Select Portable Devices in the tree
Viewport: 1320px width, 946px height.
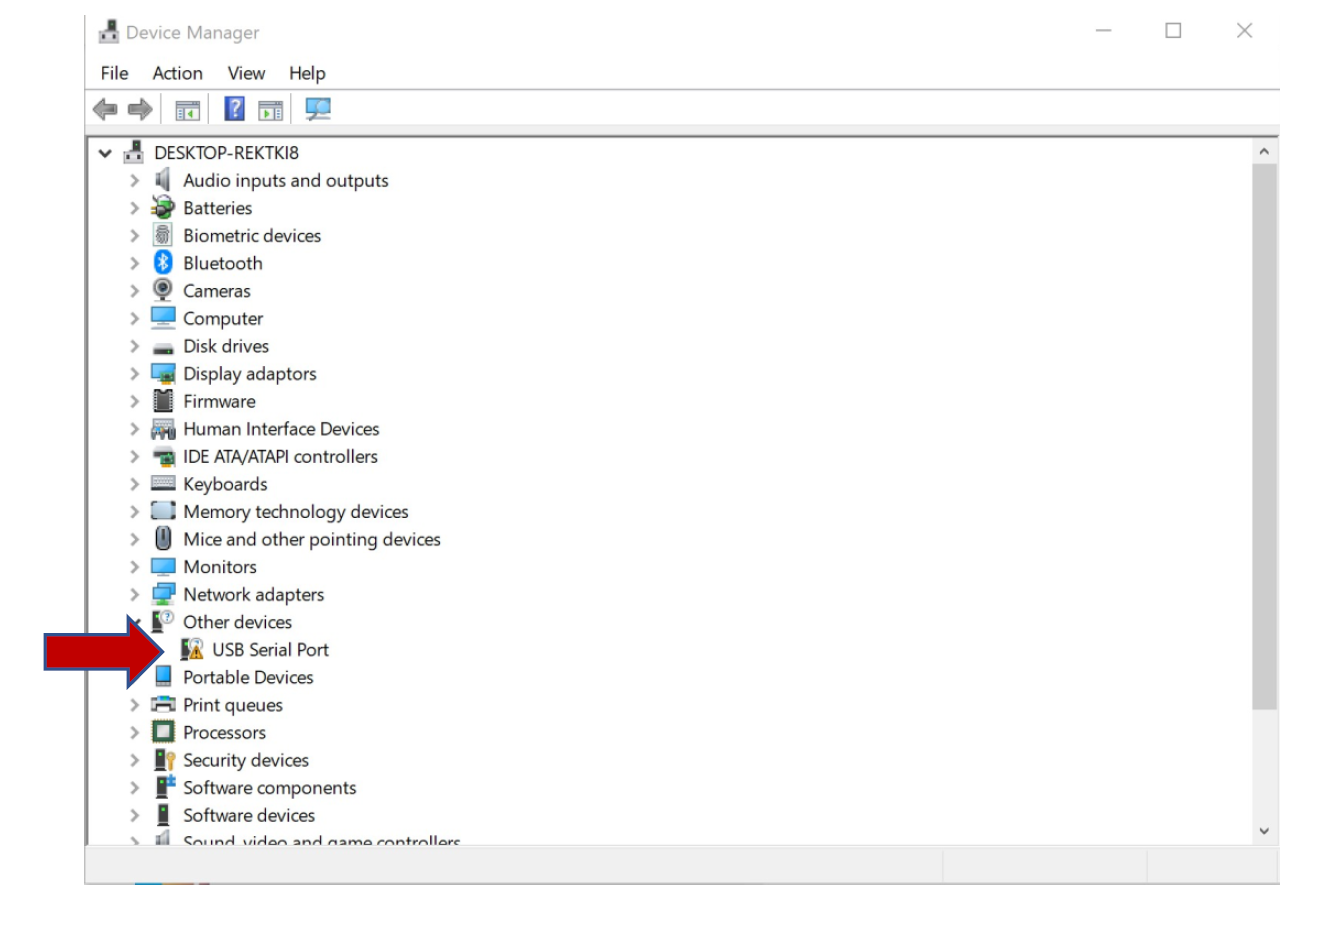pos(248,677)
